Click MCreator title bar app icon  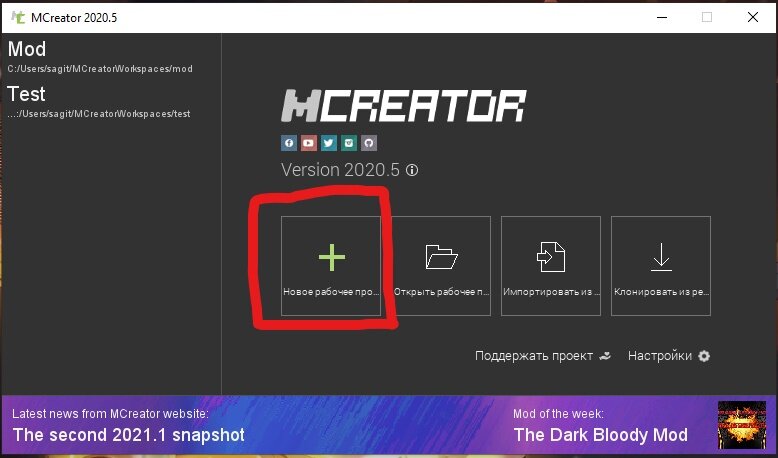(18, 17)
